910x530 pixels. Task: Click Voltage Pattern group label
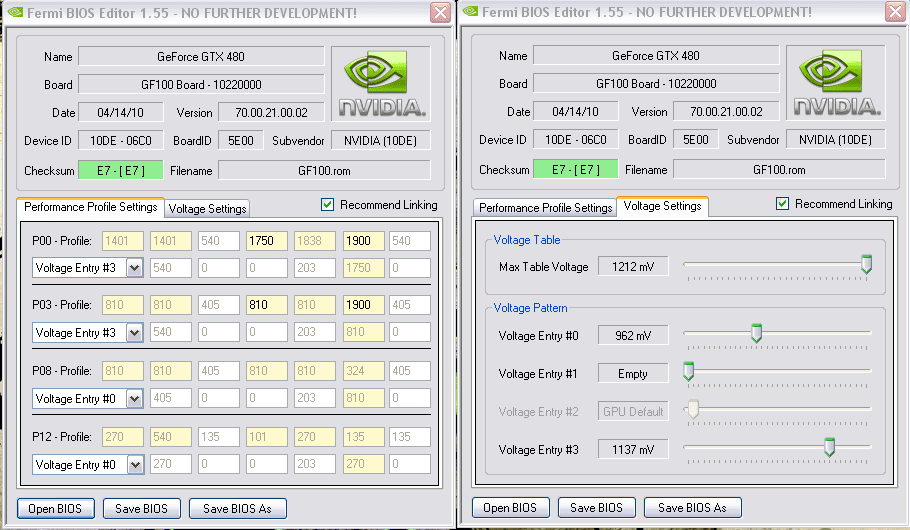[x=530, y=308]
